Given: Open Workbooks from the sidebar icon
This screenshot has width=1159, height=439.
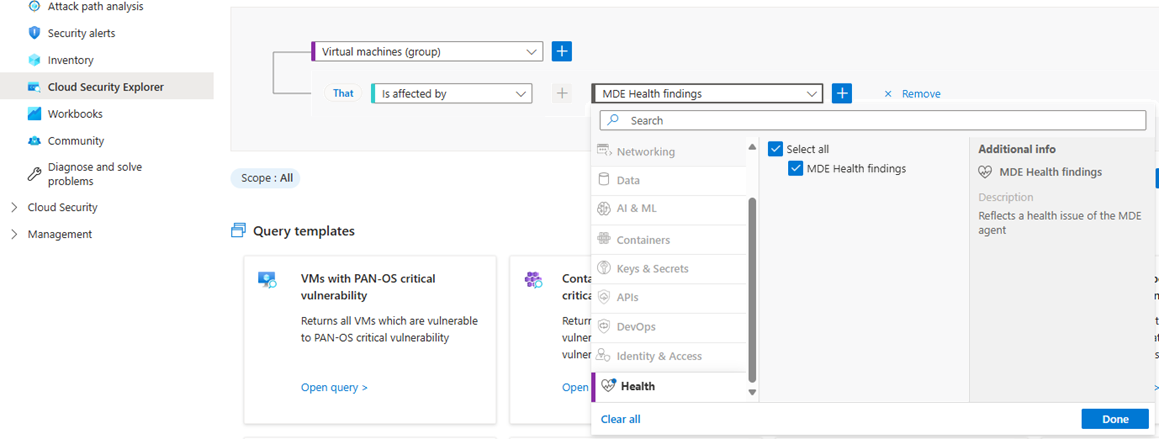Looking at the screenshot, I should tap(34, 114).
